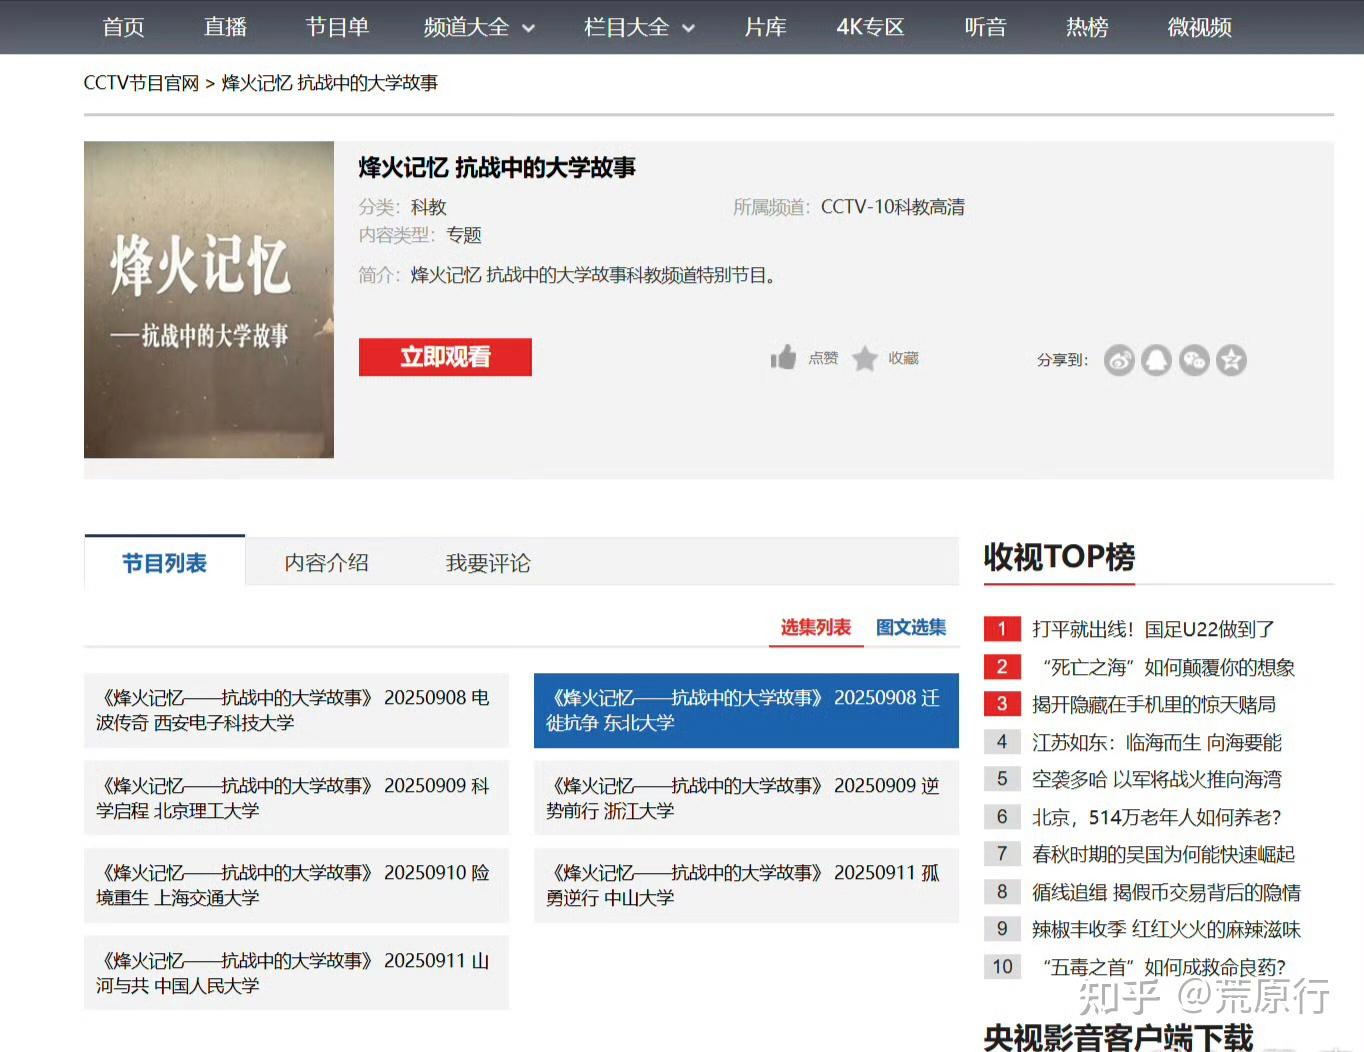This screenshot has height=1052, width=1364.
Task: Click the content type value 专题
Action: [x=464, y=235]
